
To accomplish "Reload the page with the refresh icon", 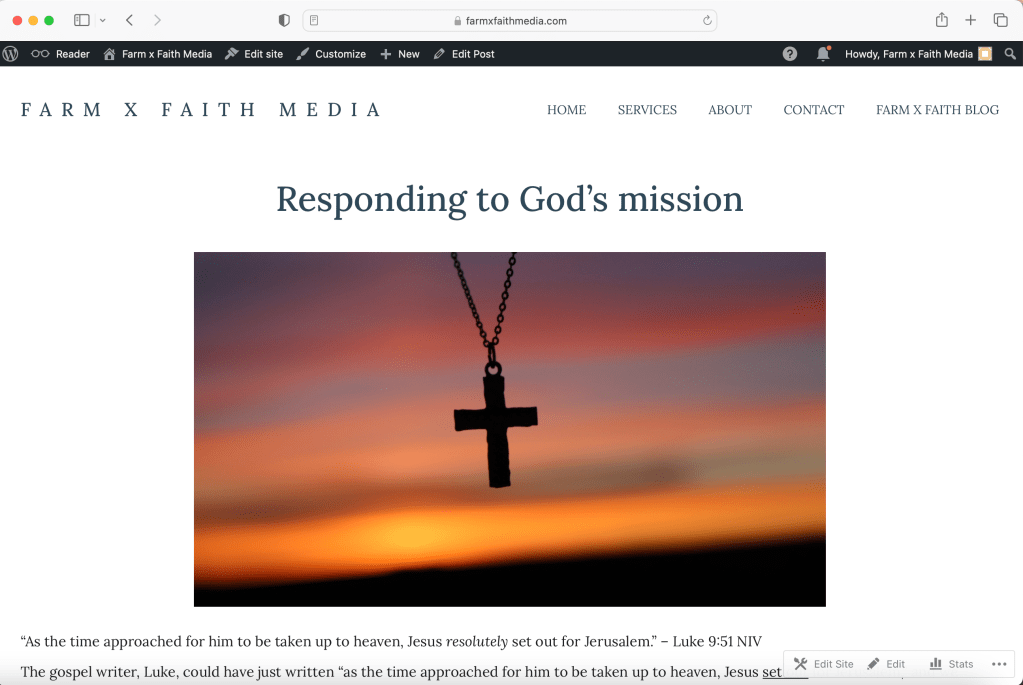I will (x=707, y=20).
